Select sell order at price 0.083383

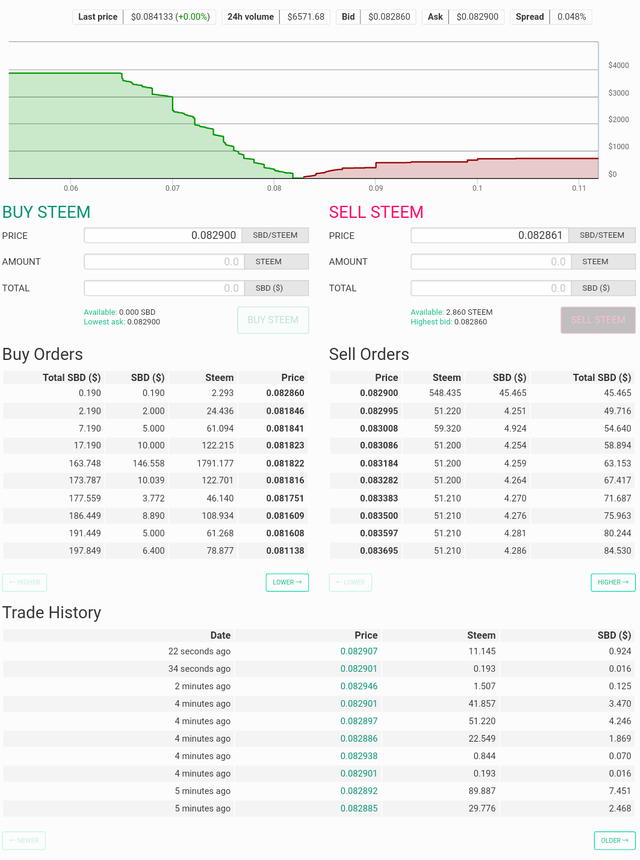[483, 498]
